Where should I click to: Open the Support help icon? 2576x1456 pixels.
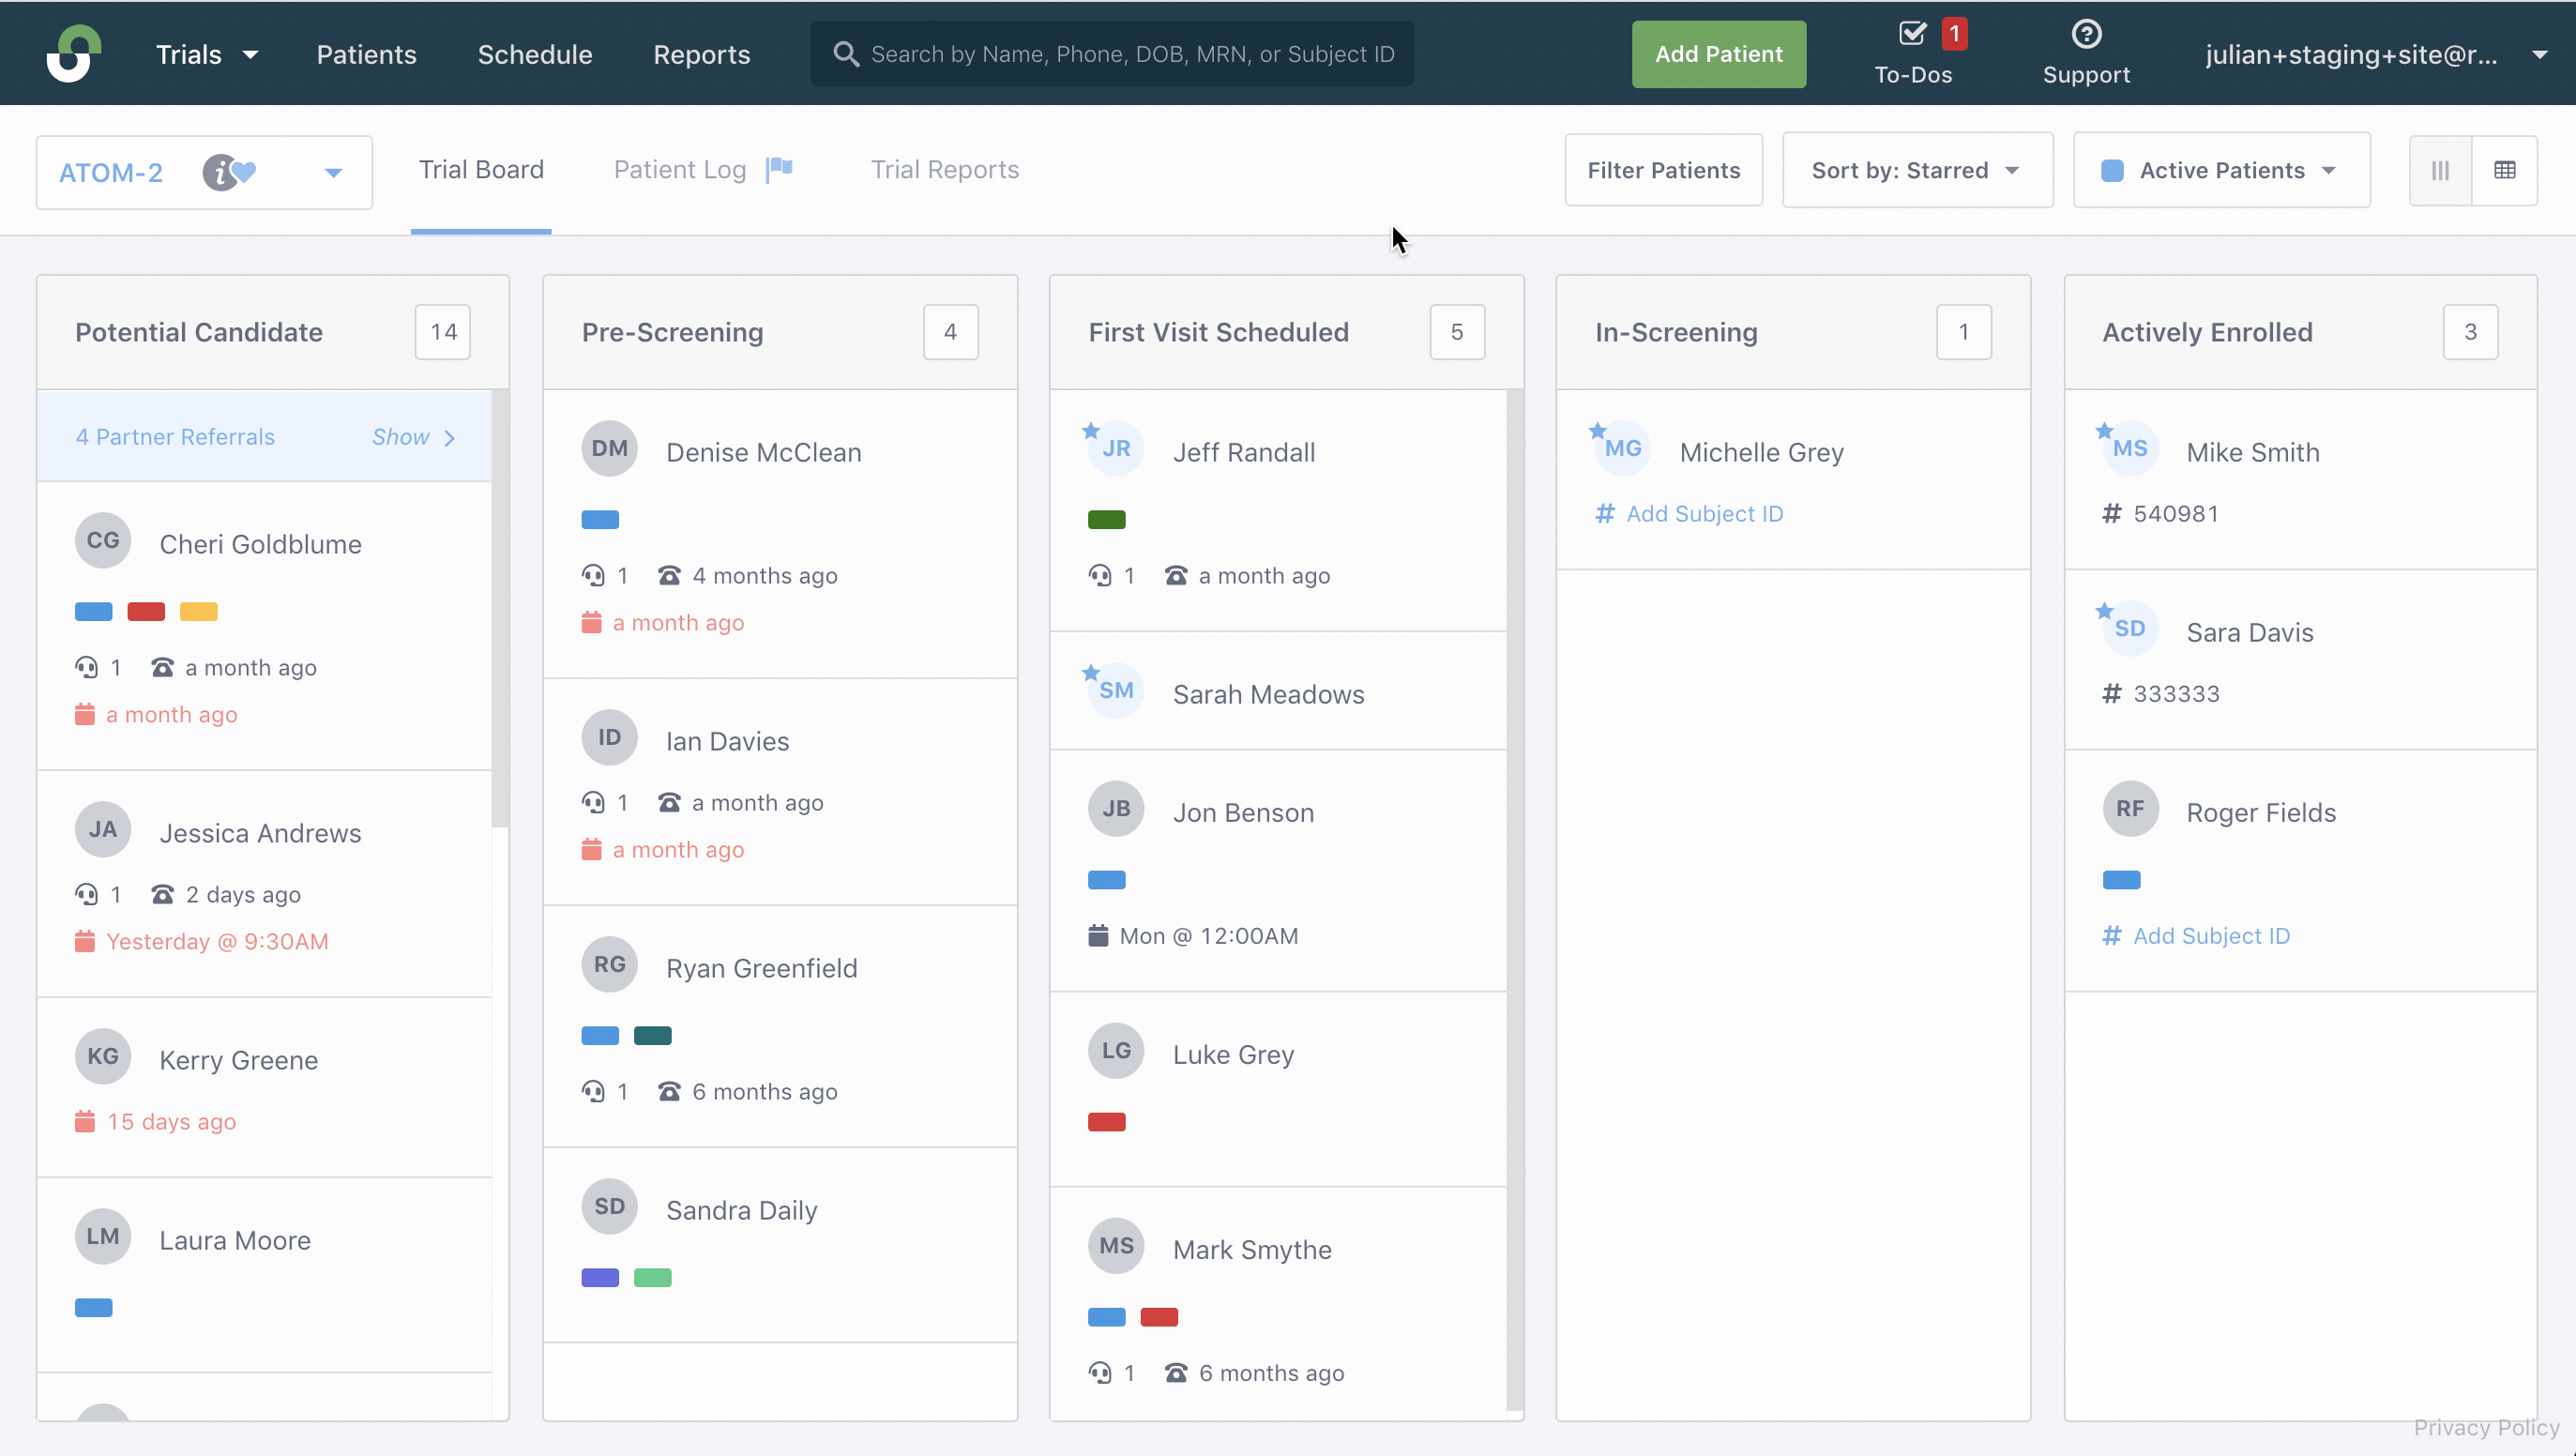tap(2086, 34)
